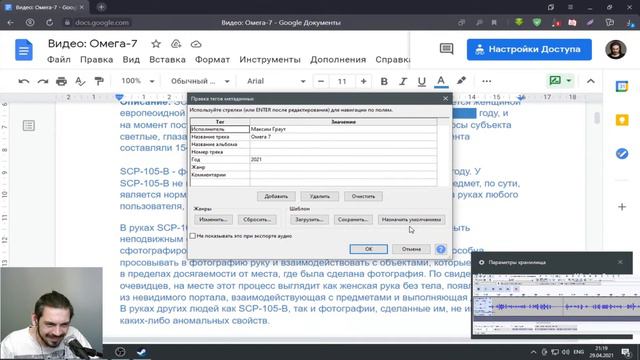Click Сбросить... genres button
Image resolution: width=640 pixels, height=360 pixels.
pos(257,220)
